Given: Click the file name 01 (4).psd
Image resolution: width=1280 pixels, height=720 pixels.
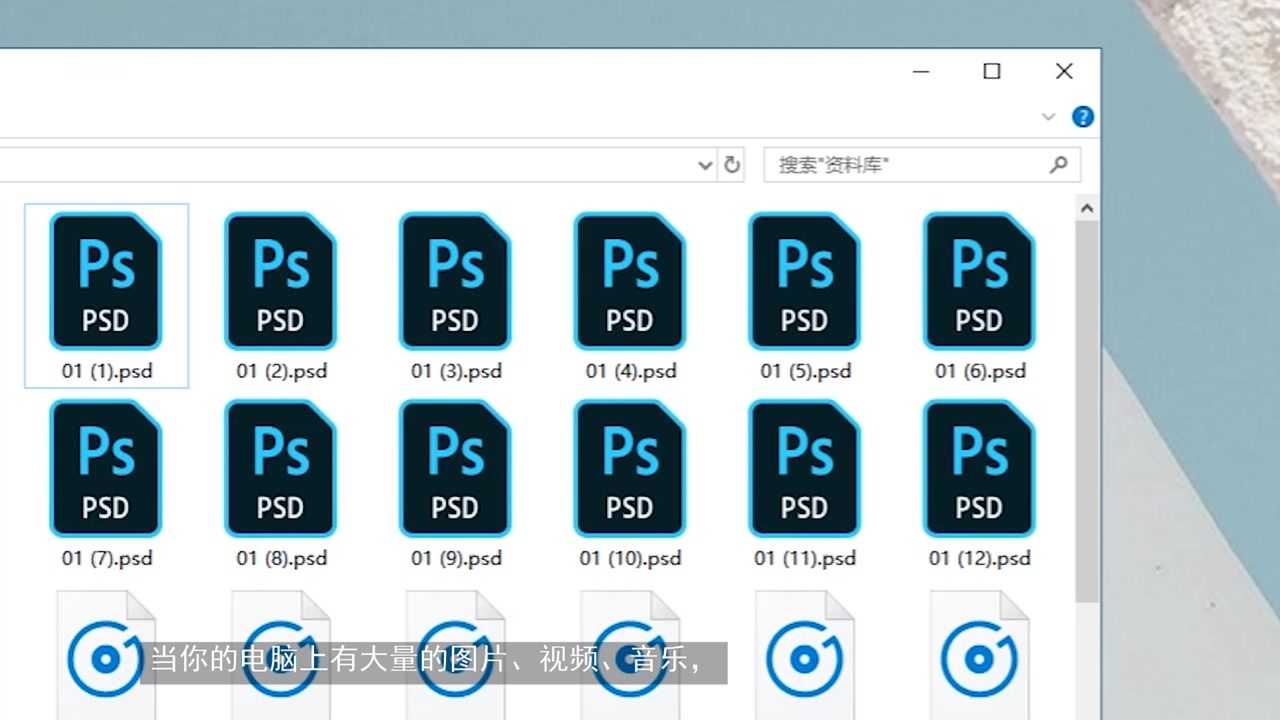Looking at the screenshot, I should (x=631, y=371).
